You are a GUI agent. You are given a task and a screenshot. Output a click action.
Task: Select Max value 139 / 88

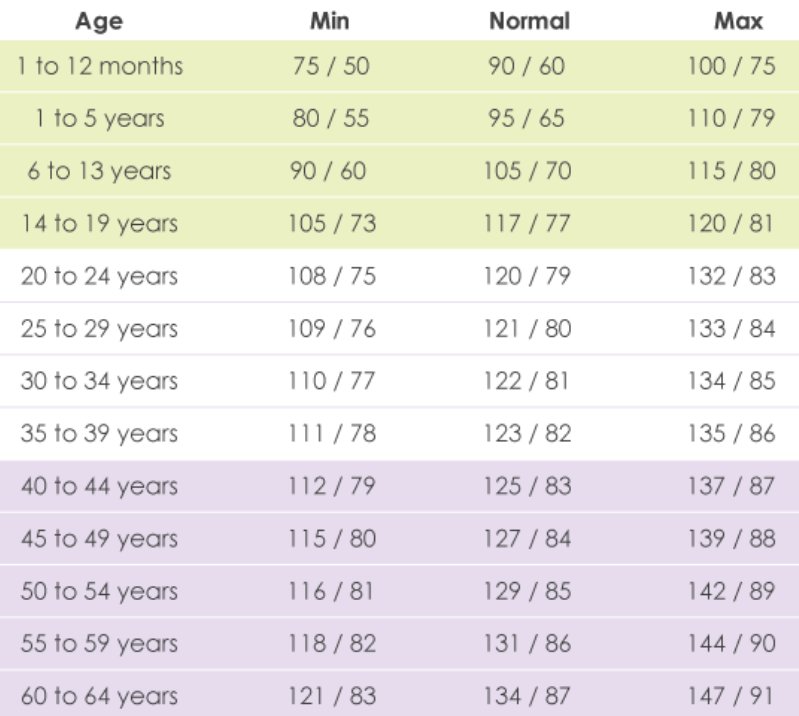pyautogui.click(x=731, y=539)
